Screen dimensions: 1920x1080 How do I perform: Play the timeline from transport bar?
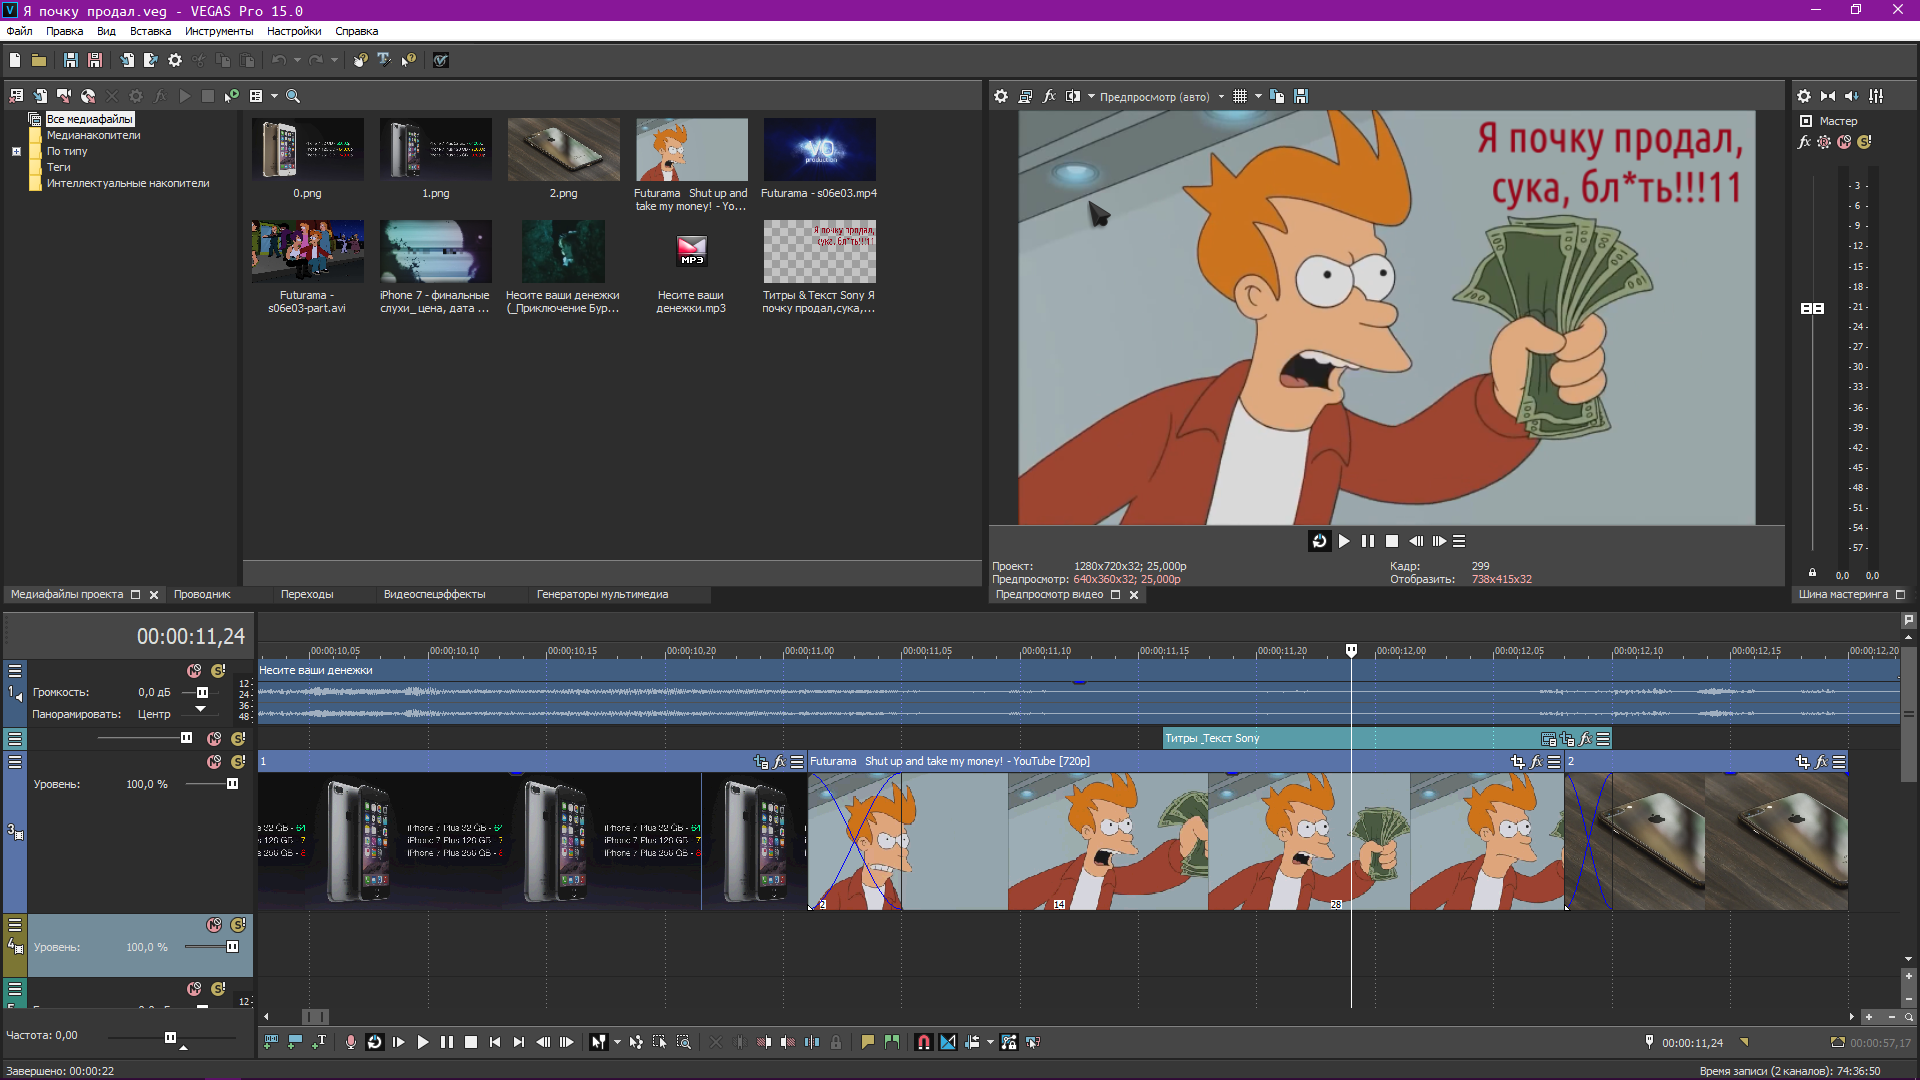423,1042
